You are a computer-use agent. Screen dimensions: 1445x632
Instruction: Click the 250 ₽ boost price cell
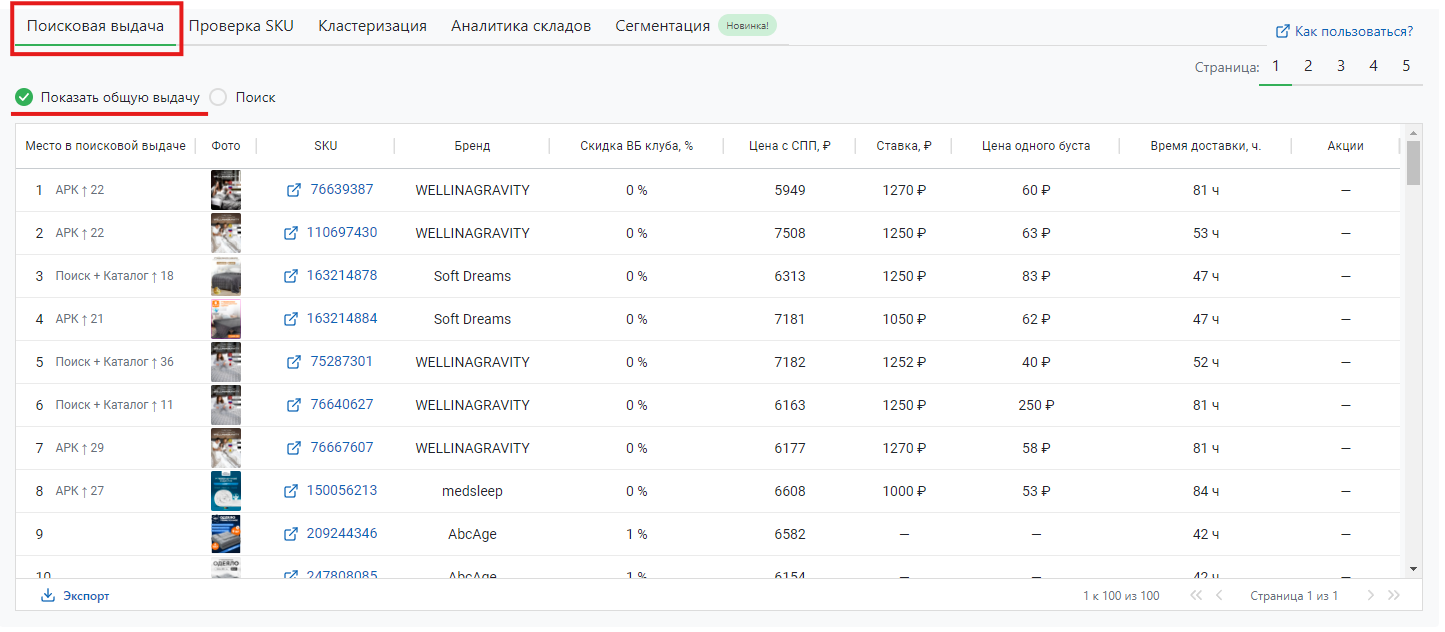point(1036,405)
